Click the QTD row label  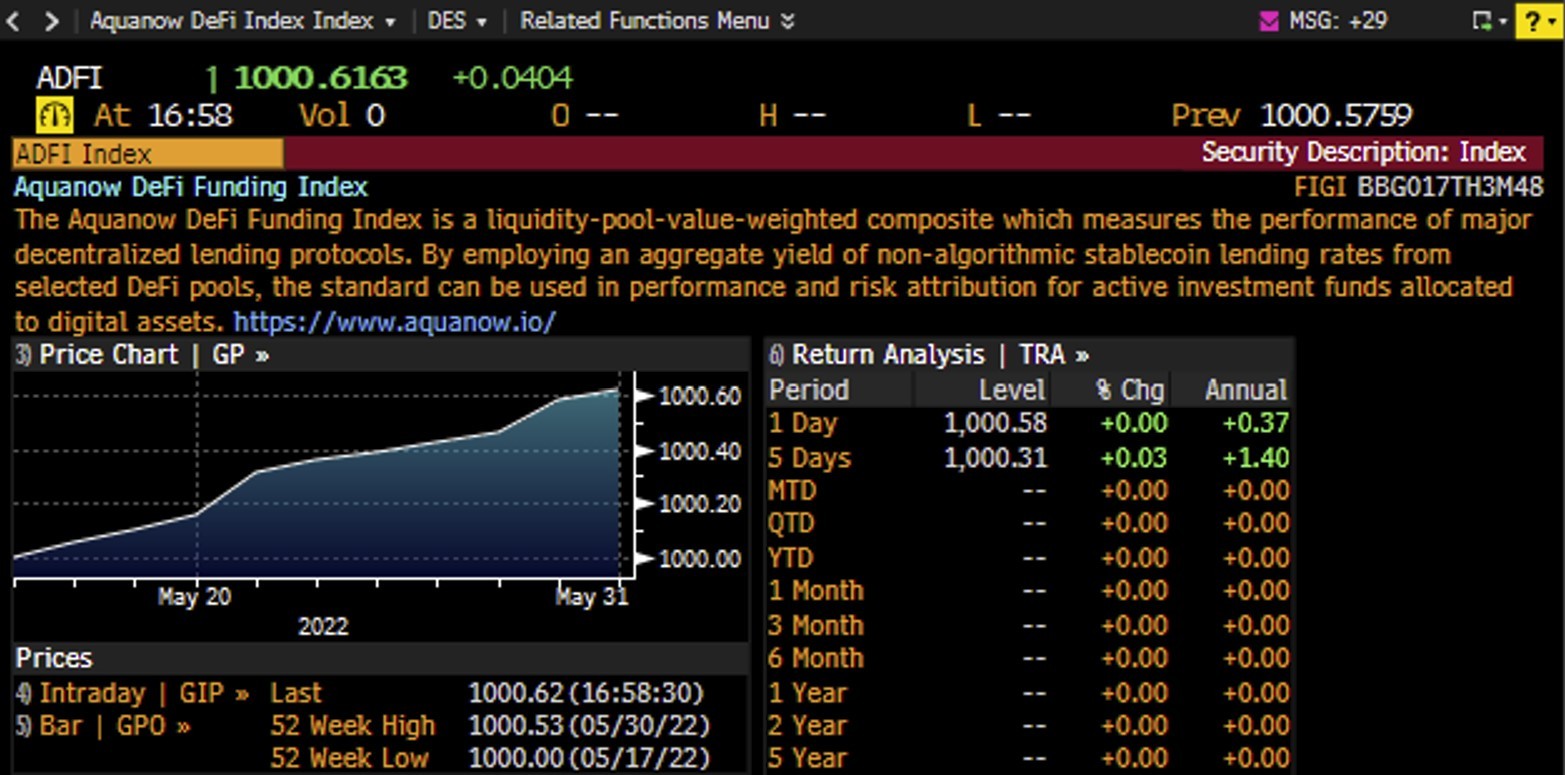pos(791,524)
